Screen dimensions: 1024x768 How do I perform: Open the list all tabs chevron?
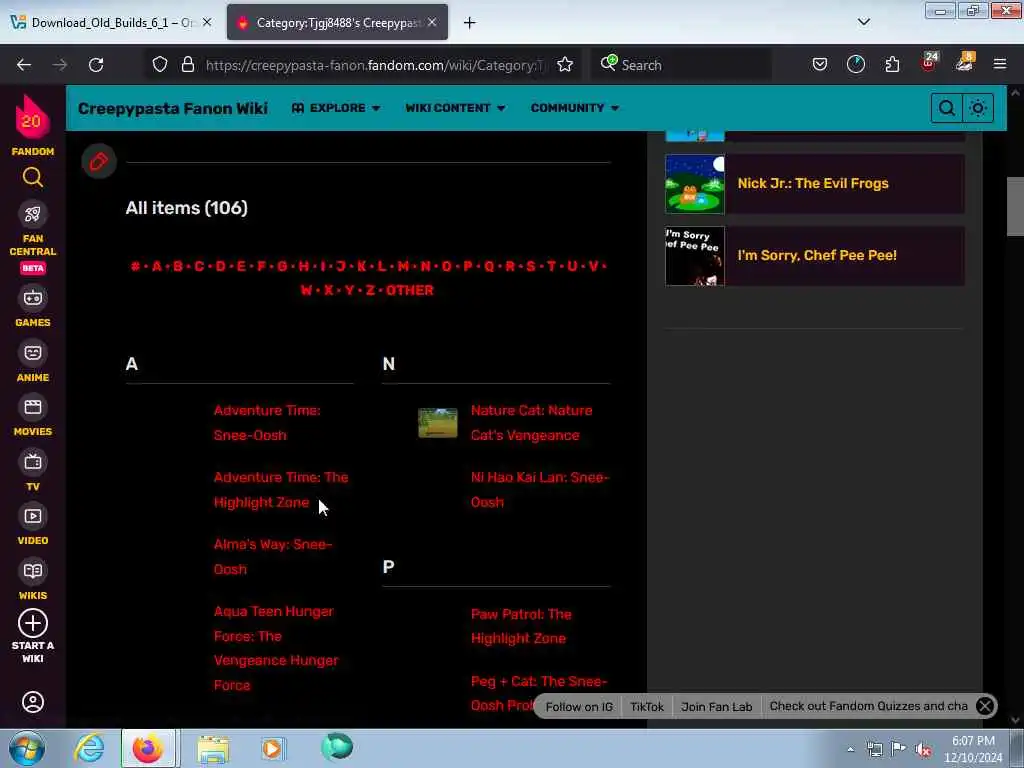[x=864, y=22]
